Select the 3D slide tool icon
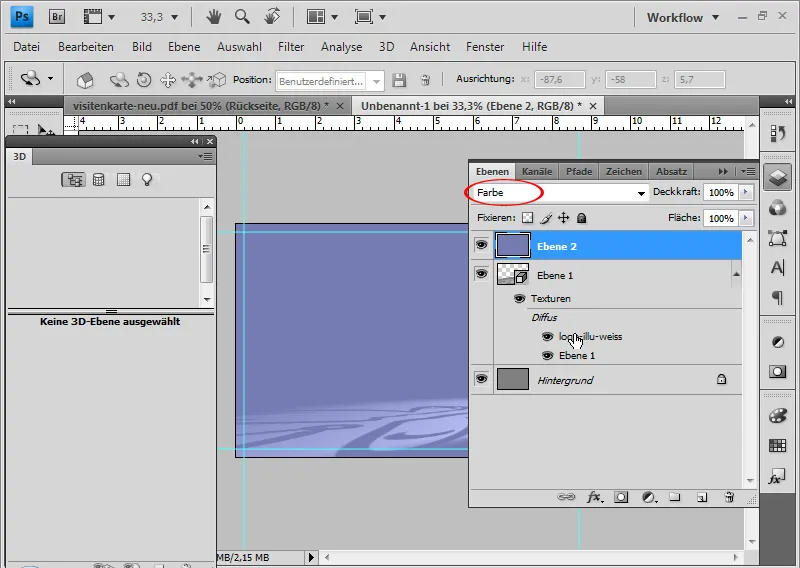Viewport: 800px width, 568px height. tap(192, 80)
